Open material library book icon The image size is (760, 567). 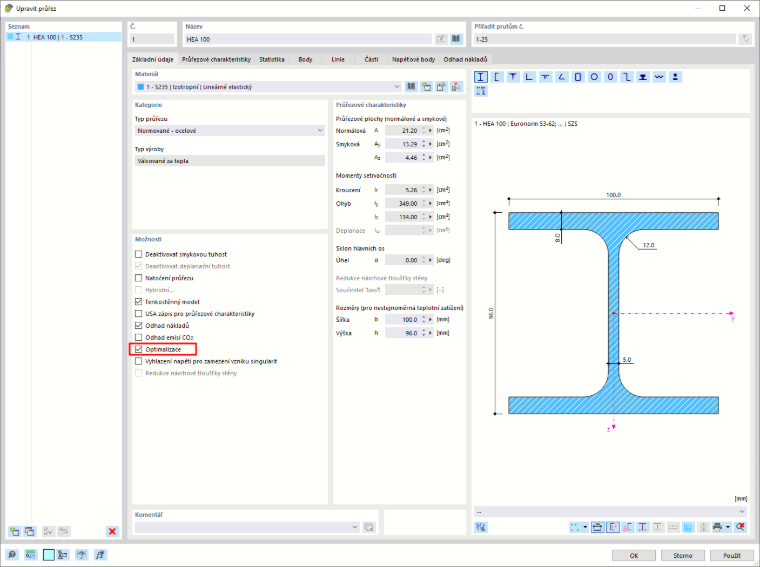pyautogui.click(x=411, y=87)
